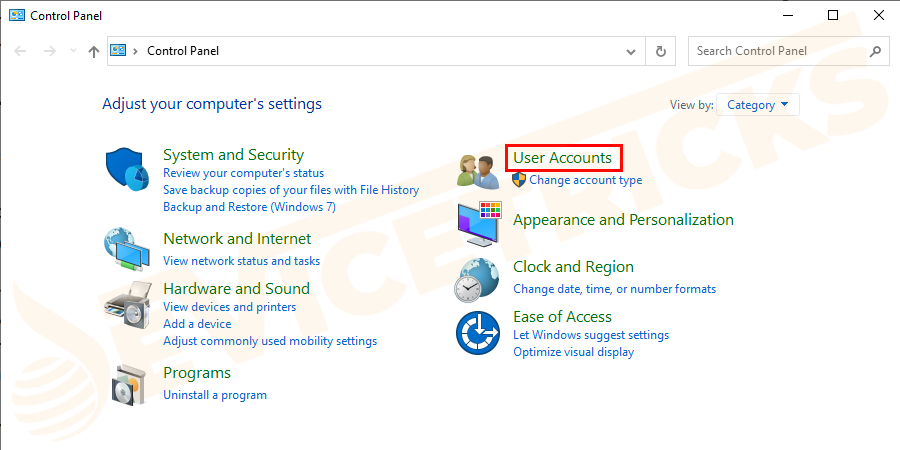The width and height of the screenshot is (900, 450).
Task: Open Change account type link
Action: coord(585,180)
